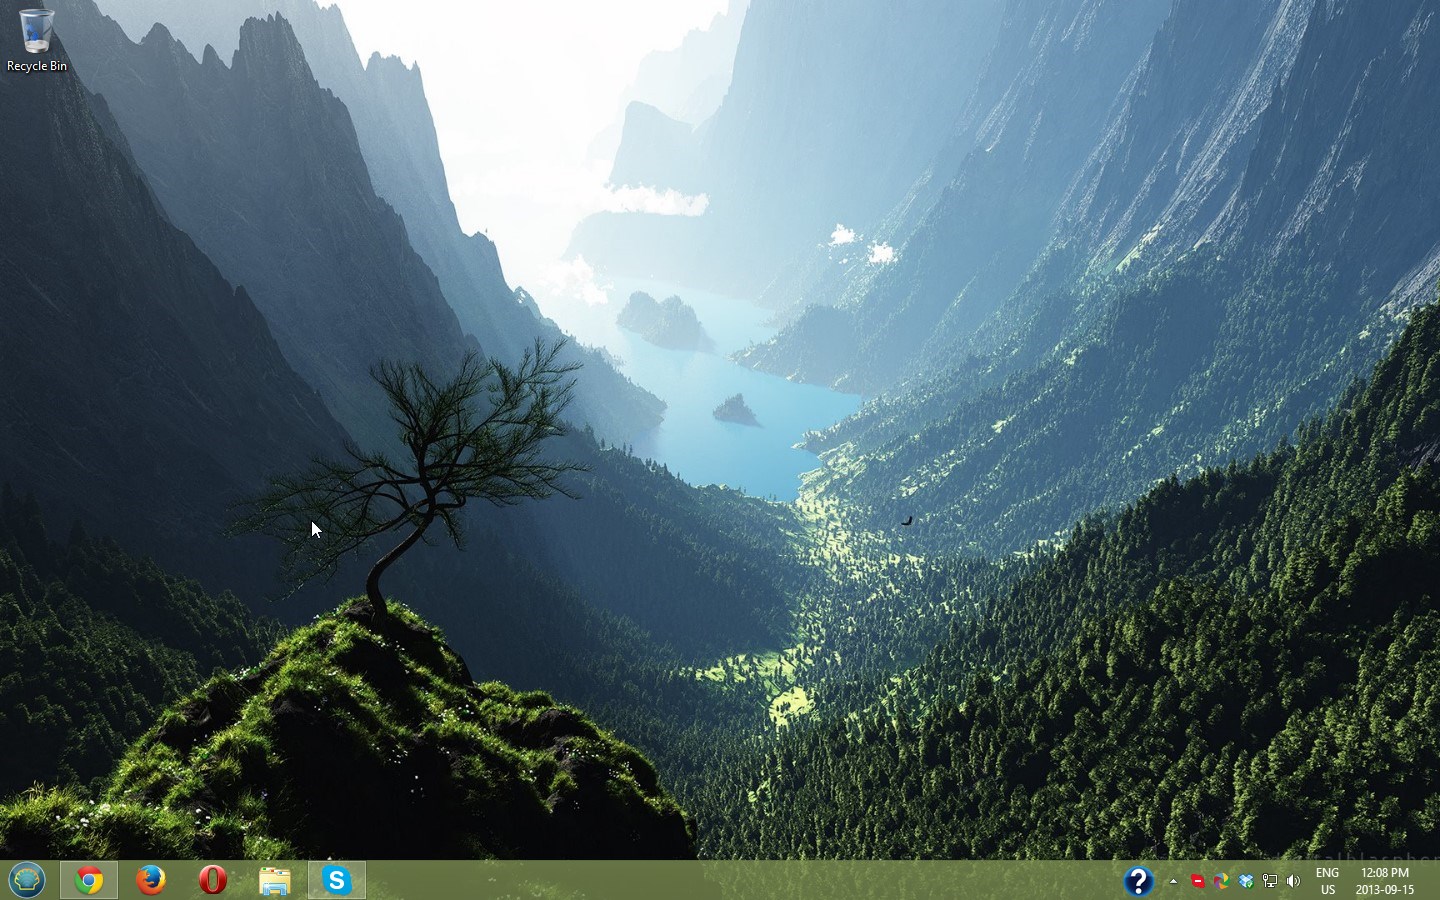Image resolution: width=1440 pixels, height=900 pixels.
Task: Launch Opera browser from the taskbar
Action: coord(213,880)
